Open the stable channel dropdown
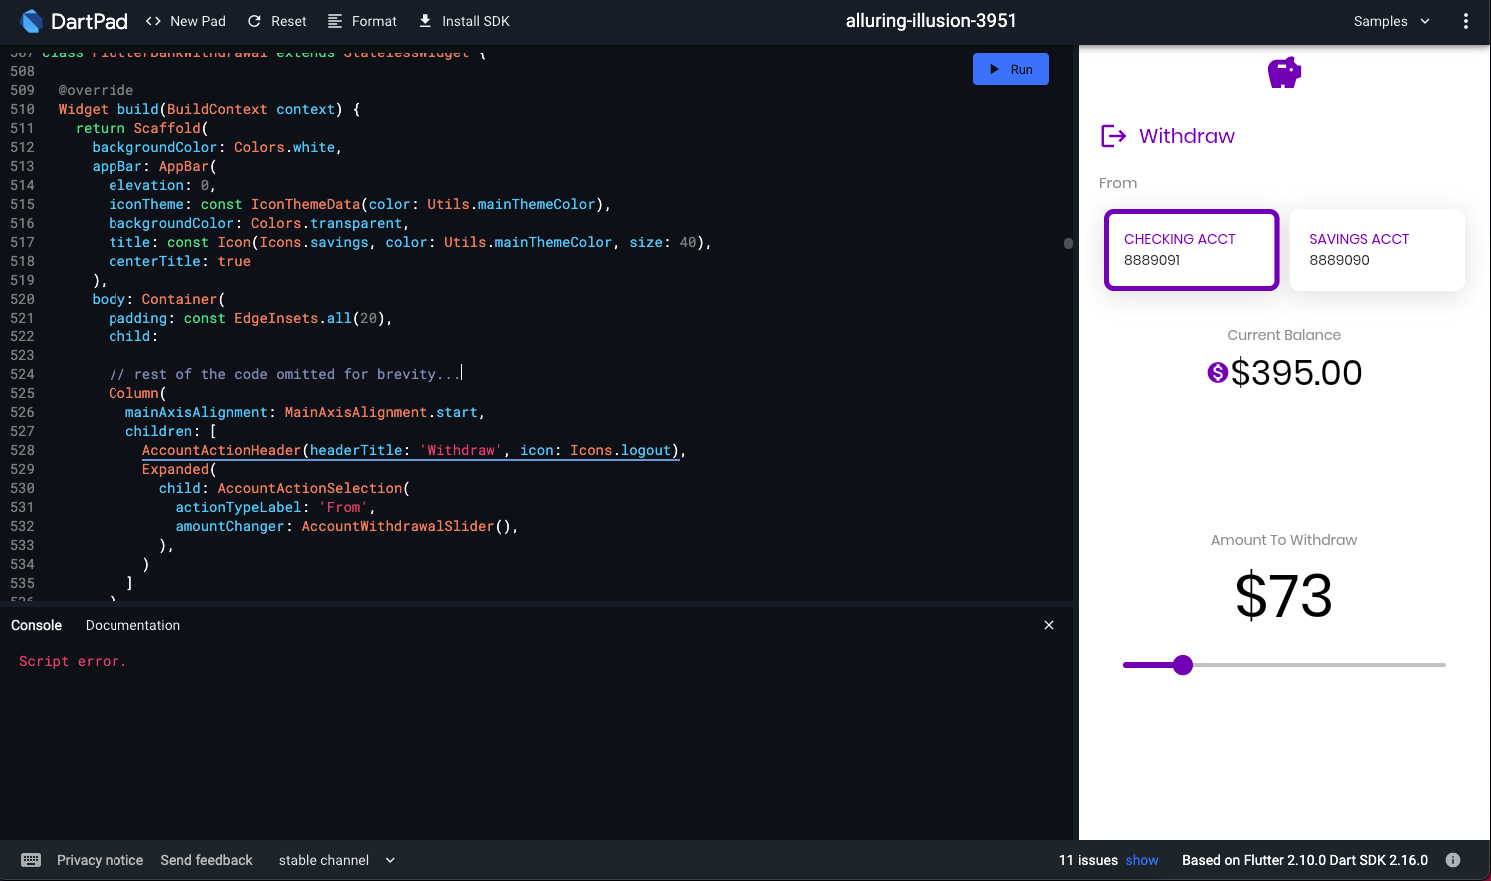The height and width of the screenshot is (881, 1491). (x=337, y=860)
